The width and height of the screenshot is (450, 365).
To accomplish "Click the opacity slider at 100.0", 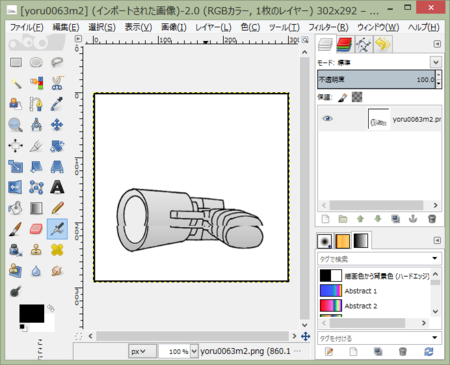I will point(376,79).
